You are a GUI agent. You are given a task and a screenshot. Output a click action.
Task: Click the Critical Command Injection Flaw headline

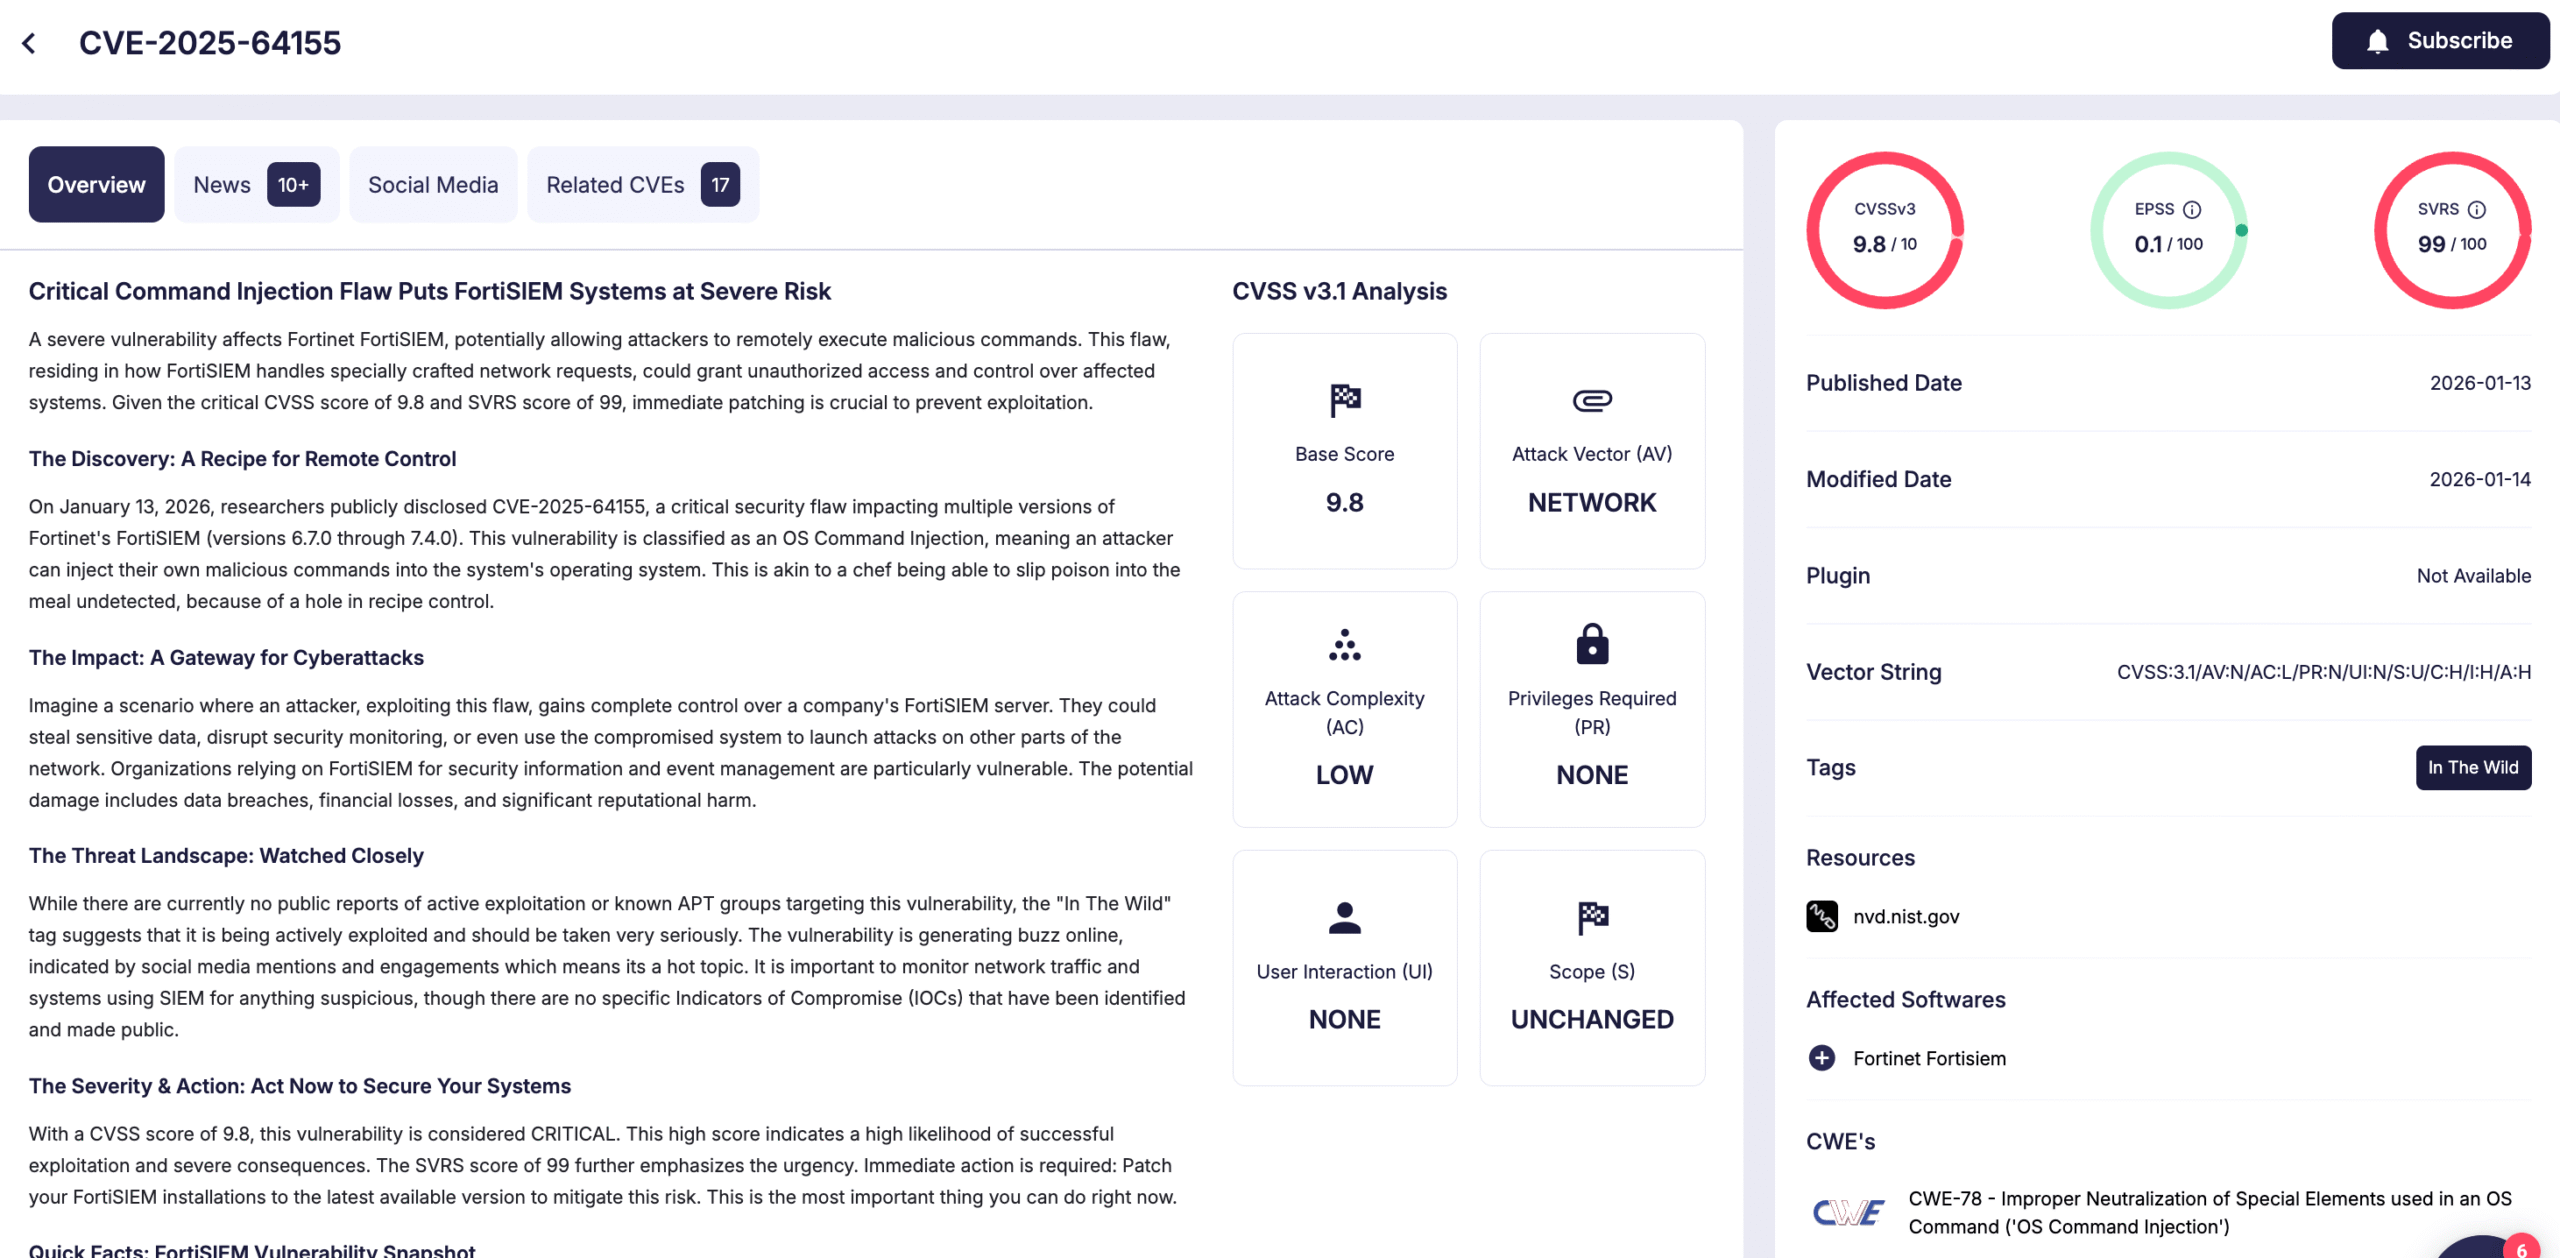coord(430,291)
